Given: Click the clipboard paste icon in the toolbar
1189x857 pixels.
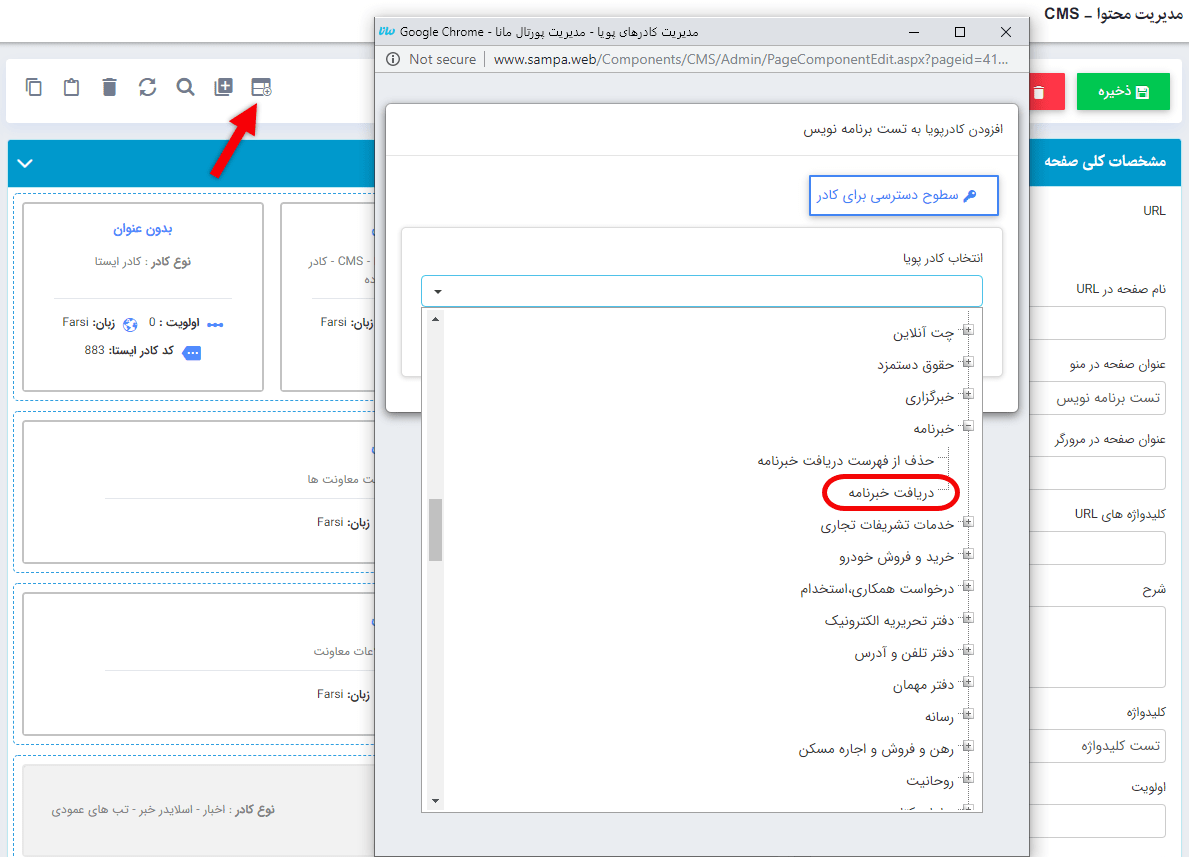Looking at the screenshot, I should [70, 87].
